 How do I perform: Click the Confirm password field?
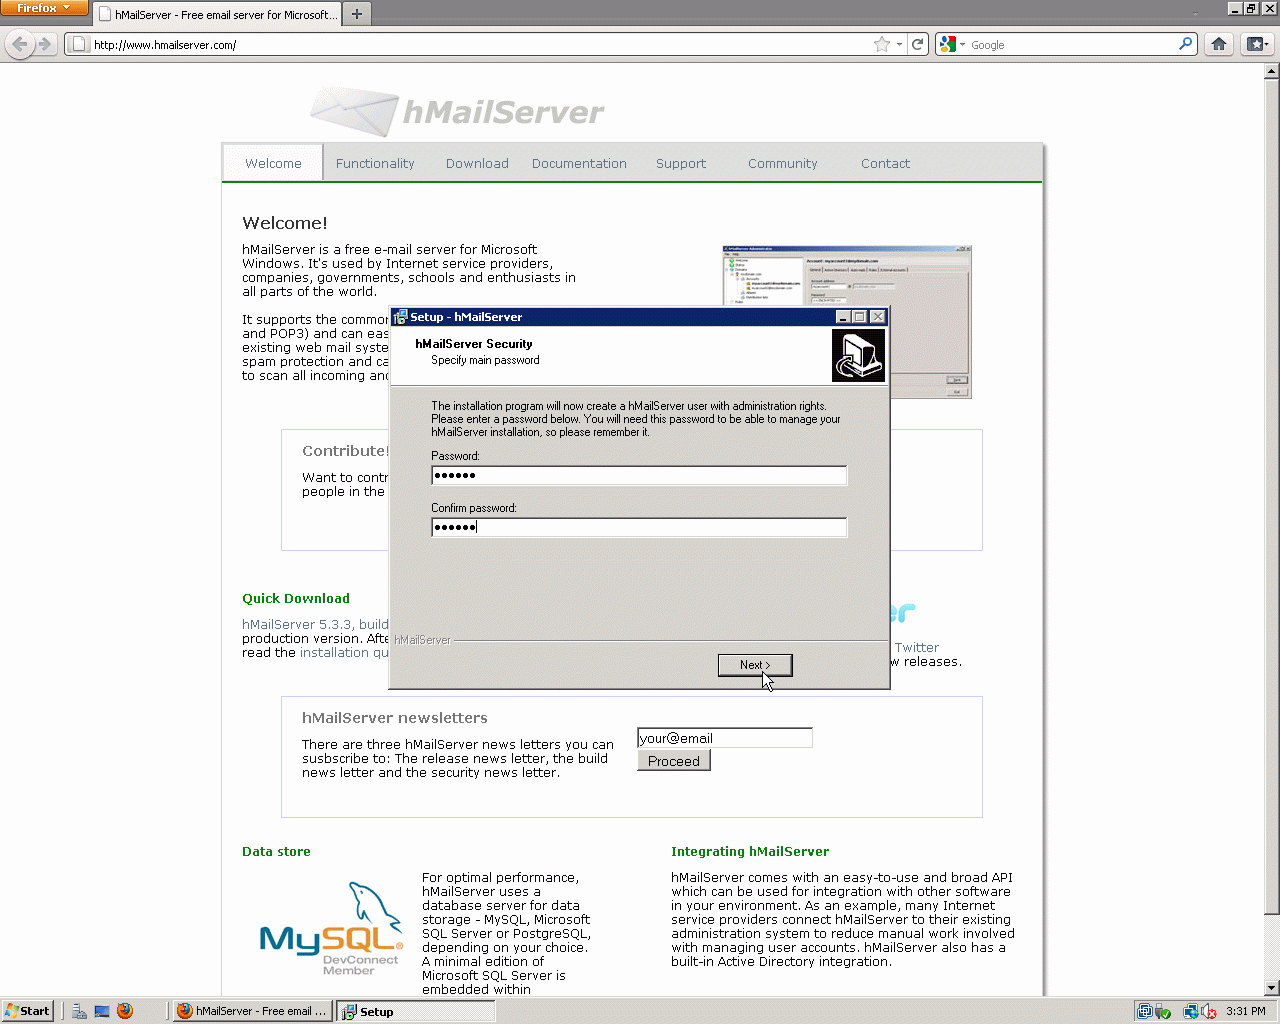(x=639, y=527)
